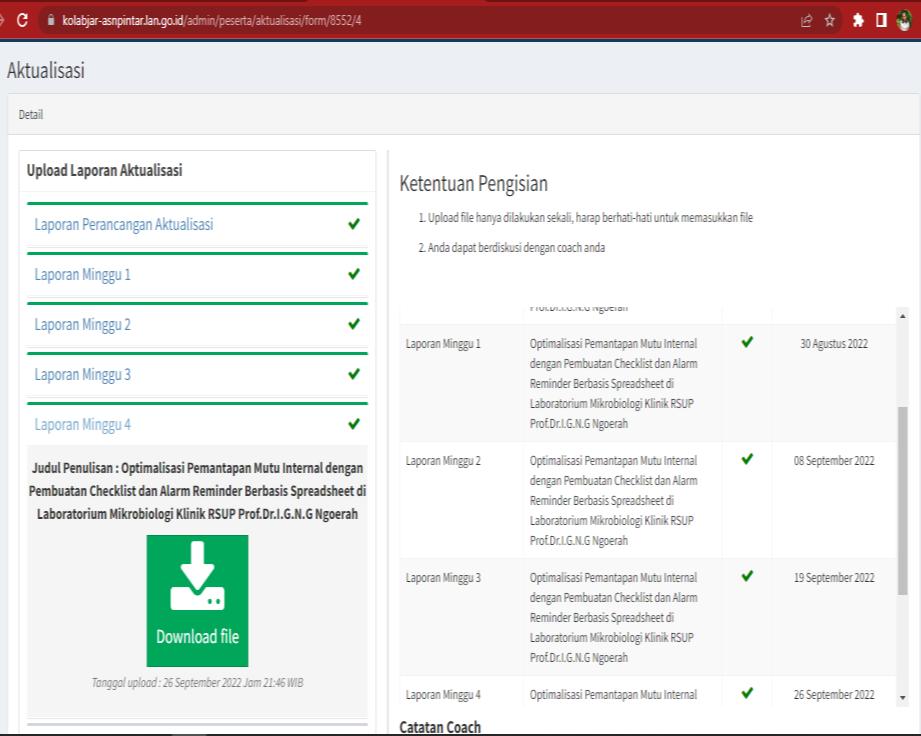
Task: Click table cell Laporan Minggu 1
Action: (443, 344)
